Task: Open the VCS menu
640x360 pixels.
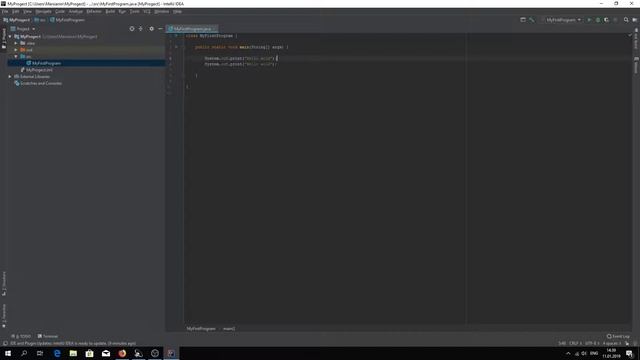Action: click(x=147, y=11)
